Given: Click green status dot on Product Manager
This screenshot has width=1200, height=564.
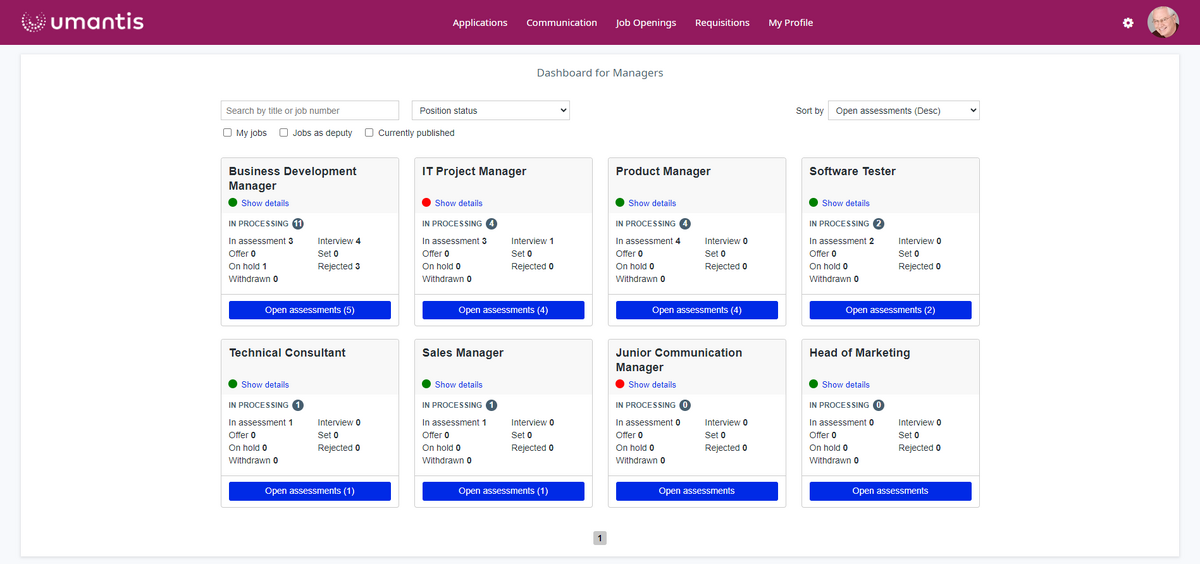Looking at the screenshot, I should click(620, 203).
